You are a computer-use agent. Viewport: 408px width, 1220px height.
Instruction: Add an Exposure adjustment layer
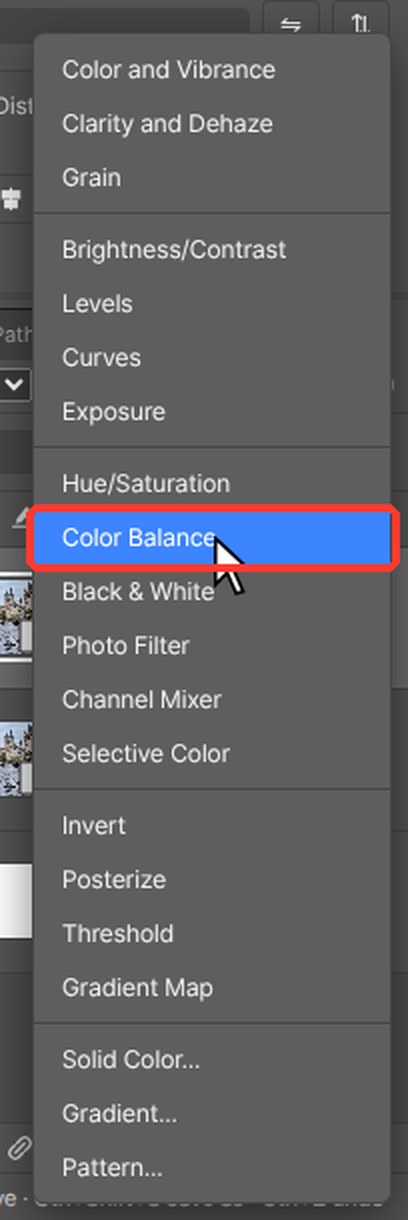[x=212, y=412]
